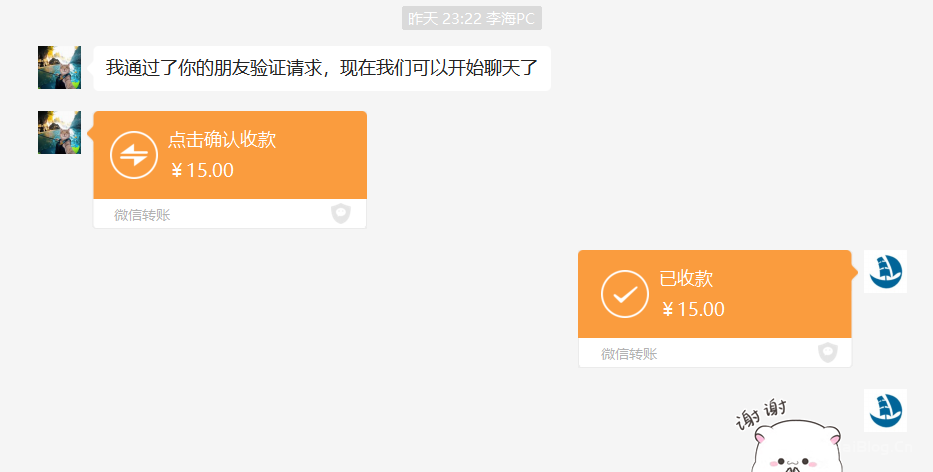Viewport: 933px width, 472px height.
Task: Click 微信转账 label under 已收款 card
Action: point(629,354)
